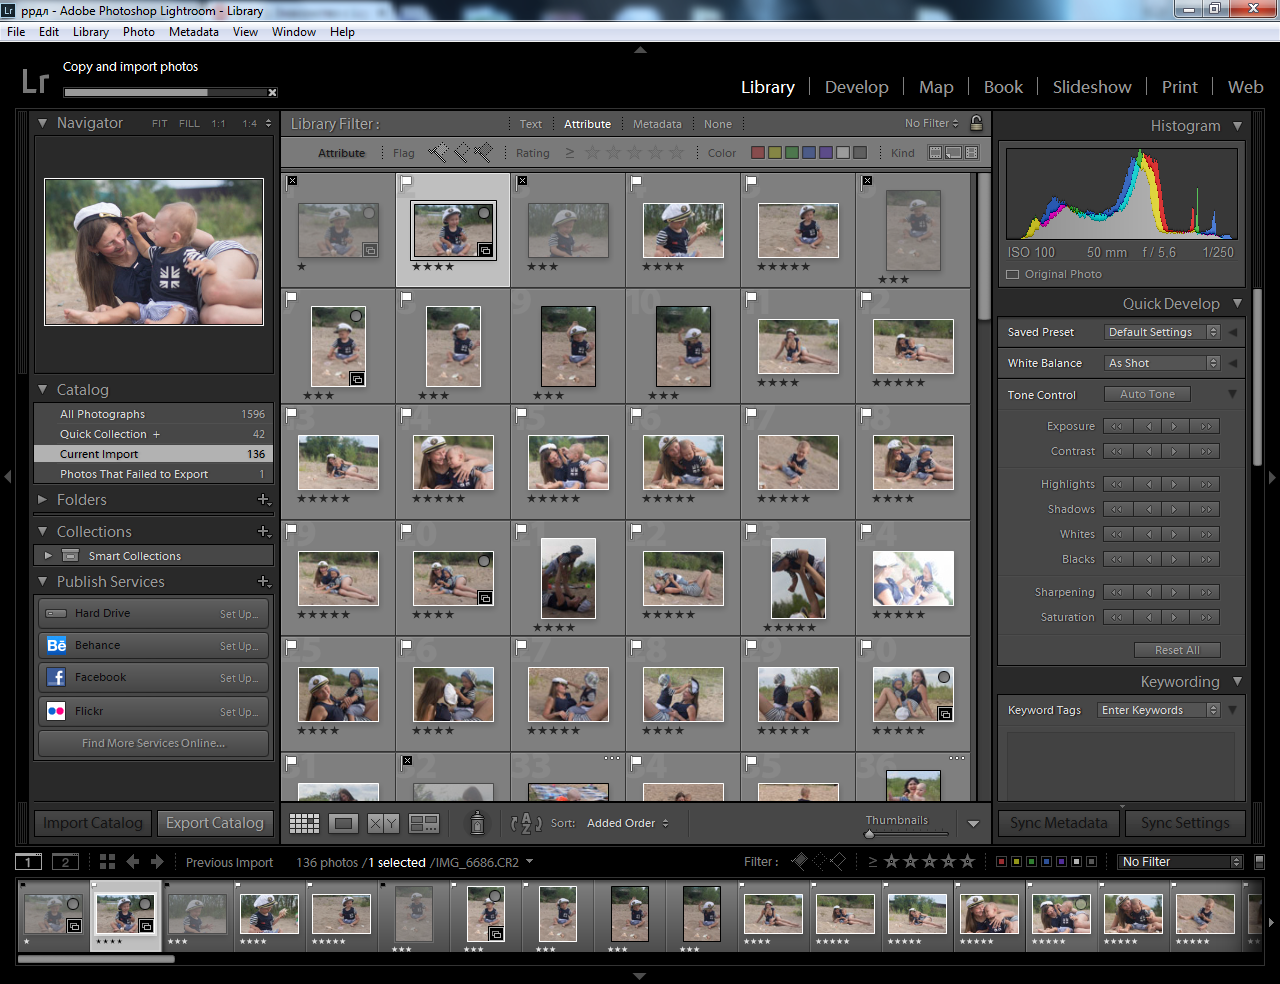Click the Export Catalog button
Image resolution: width=1280 pixels, height=984 pixels.
pyautogui.click(x=215, y=823)
